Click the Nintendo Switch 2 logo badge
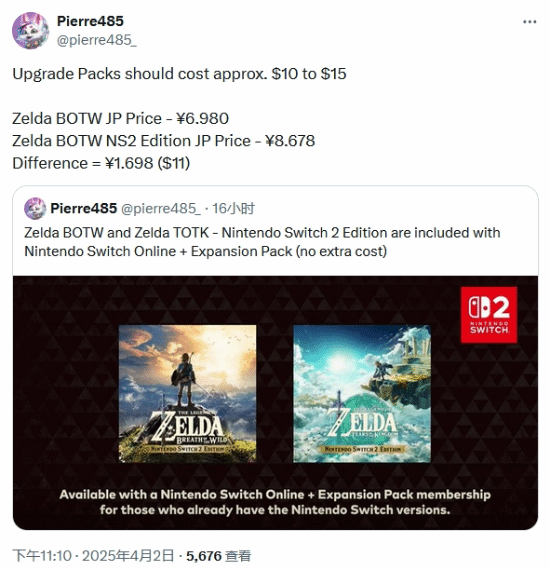The width and height of the screenshot is (550, 570). pyautogui.click(x=489, y=315)
